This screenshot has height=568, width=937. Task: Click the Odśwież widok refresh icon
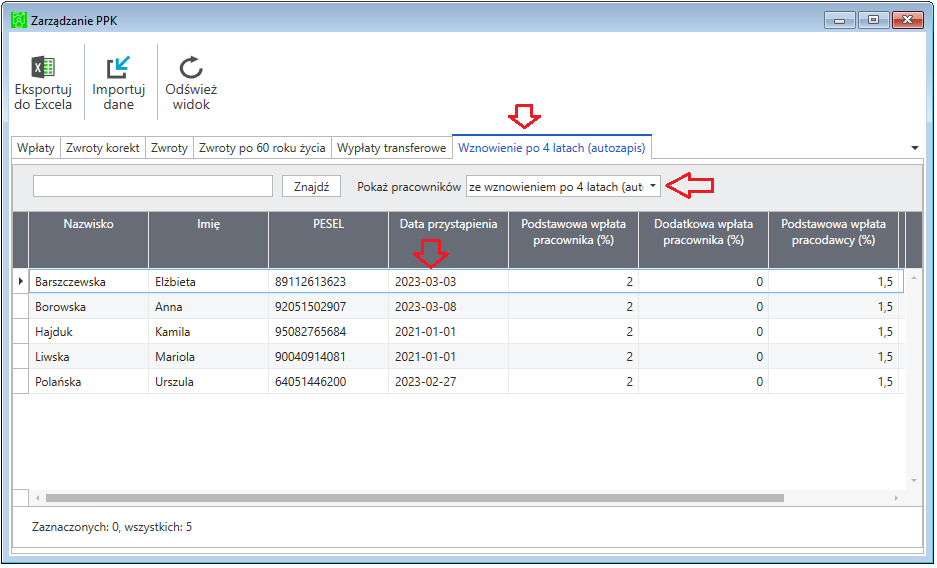pyautogui.click(x=191, y=67)
